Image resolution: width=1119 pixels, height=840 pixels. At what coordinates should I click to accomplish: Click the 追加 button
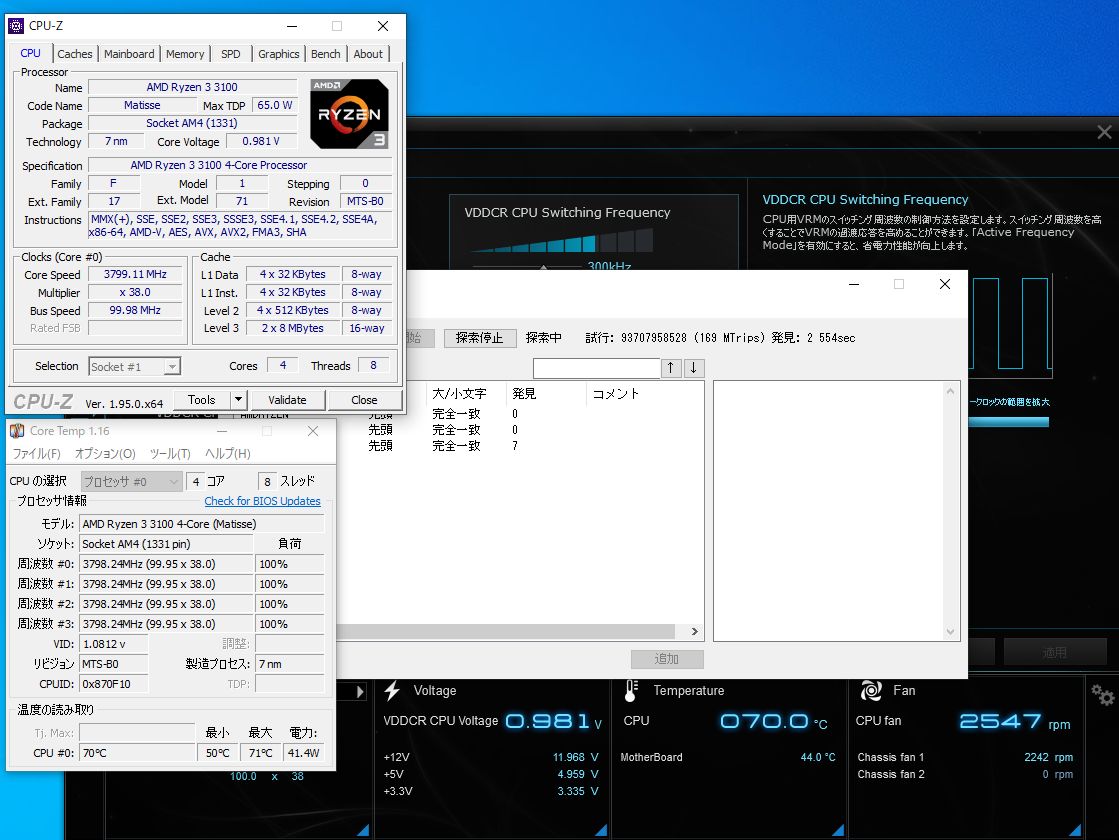pyautogui.click(x=667, y=659)
